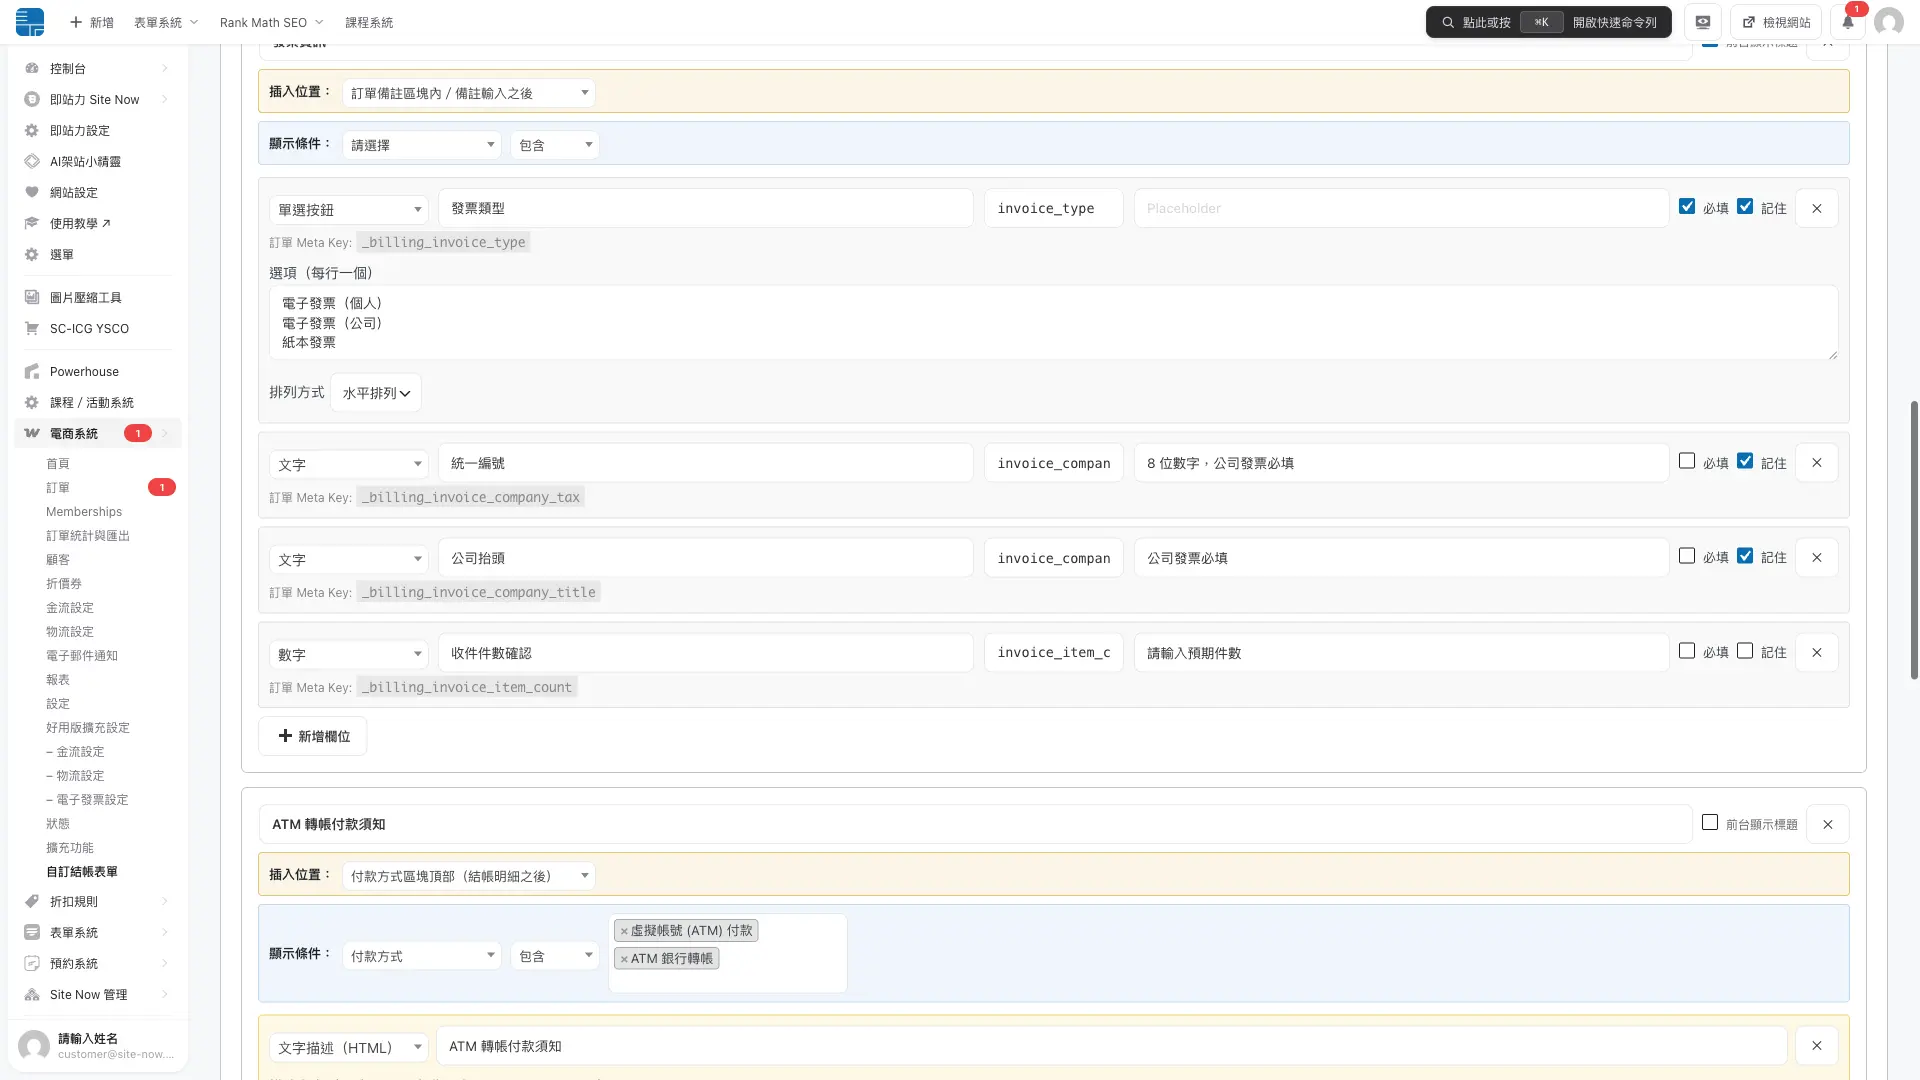Image resolution: width=1920 pixels, height=1080 pixels.
Task: Open 金流設定 under 電商系統
Action: pyautogui.click(x=70, y=608)
